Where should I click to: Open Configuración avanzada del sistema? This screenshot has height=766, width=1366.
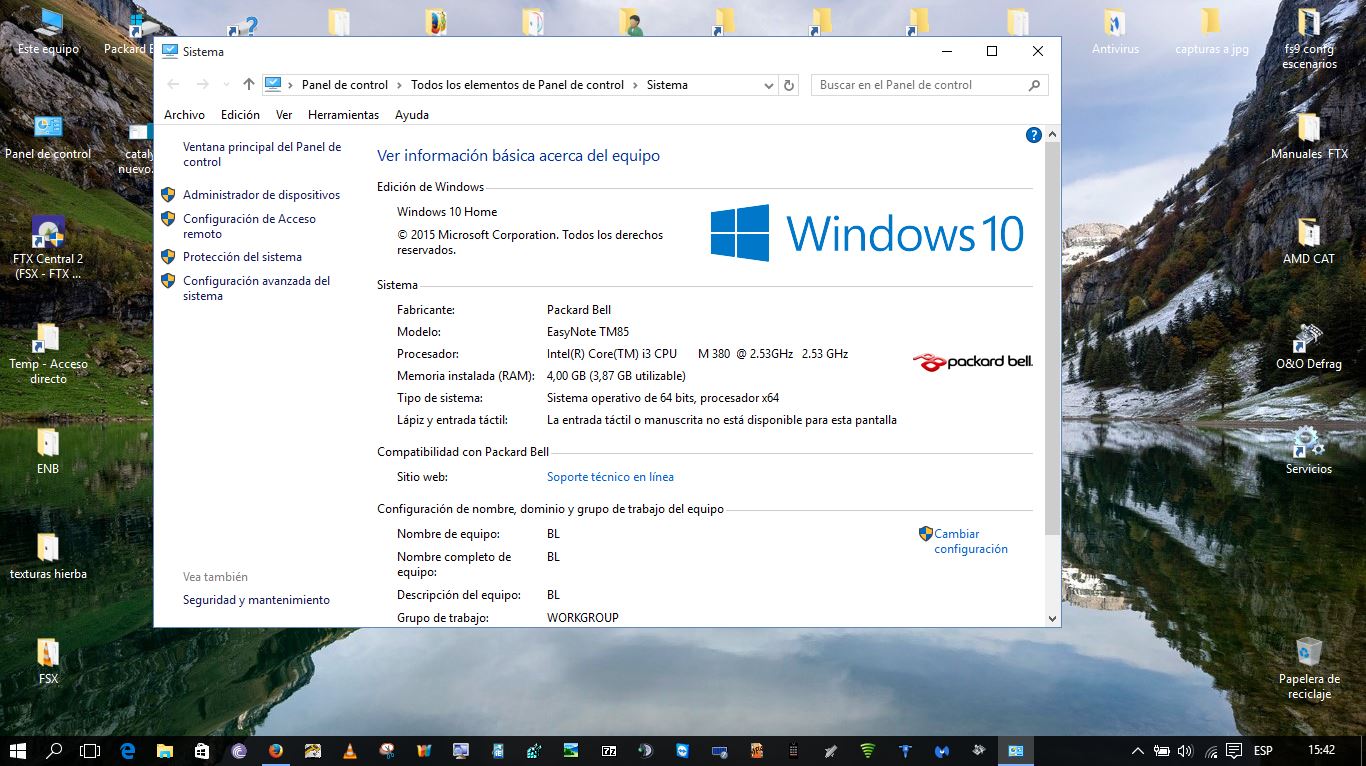click(x=256, y=288)
